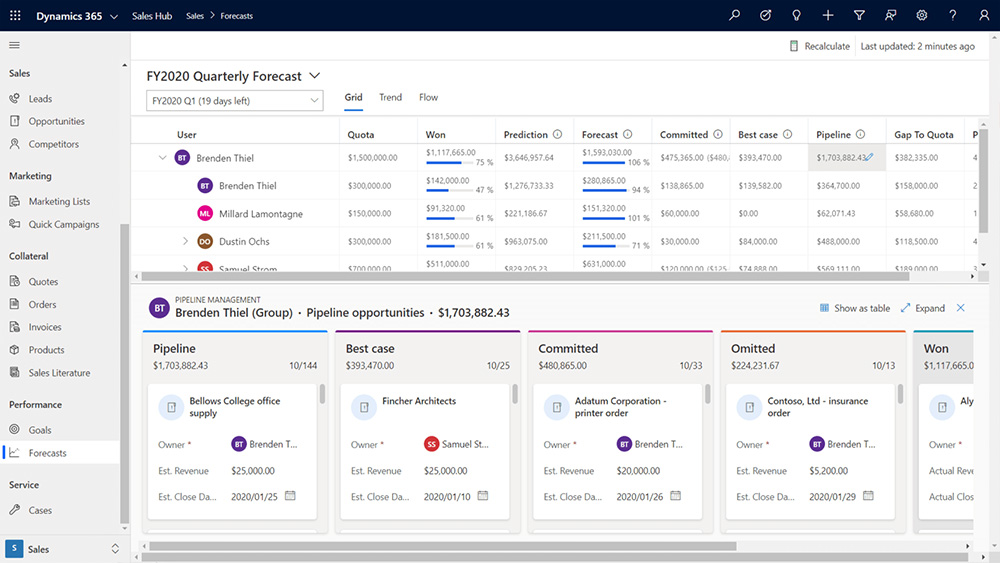Click the Recalculate button
Screen dimensions: 1000x563
tap(819, 46)
